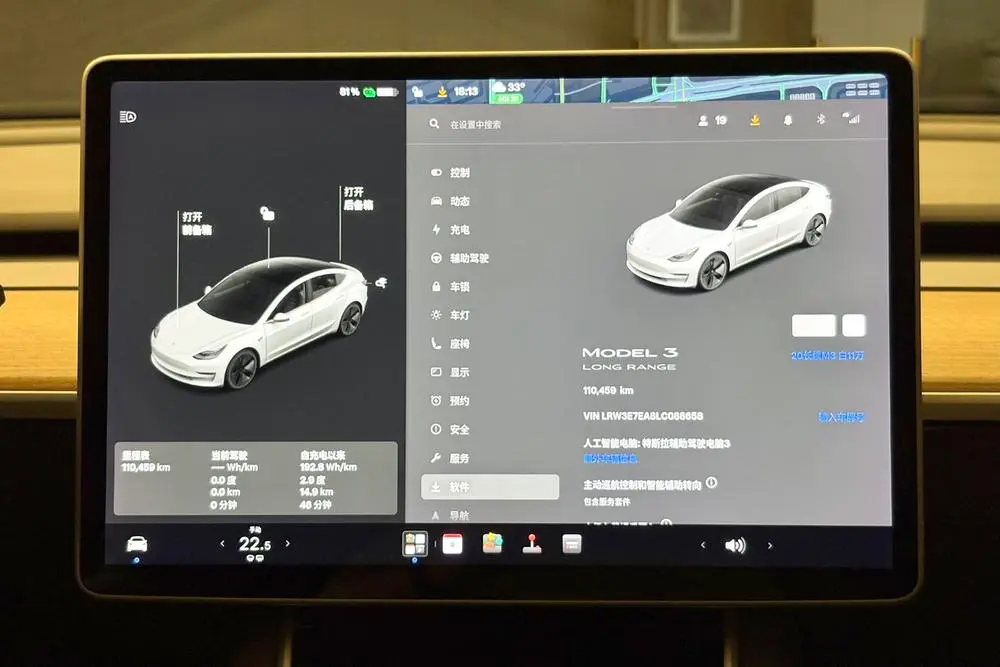Tap the 81% battery indicator
Viewport: 1000px width, 667px height.
[x=369, y=92]
